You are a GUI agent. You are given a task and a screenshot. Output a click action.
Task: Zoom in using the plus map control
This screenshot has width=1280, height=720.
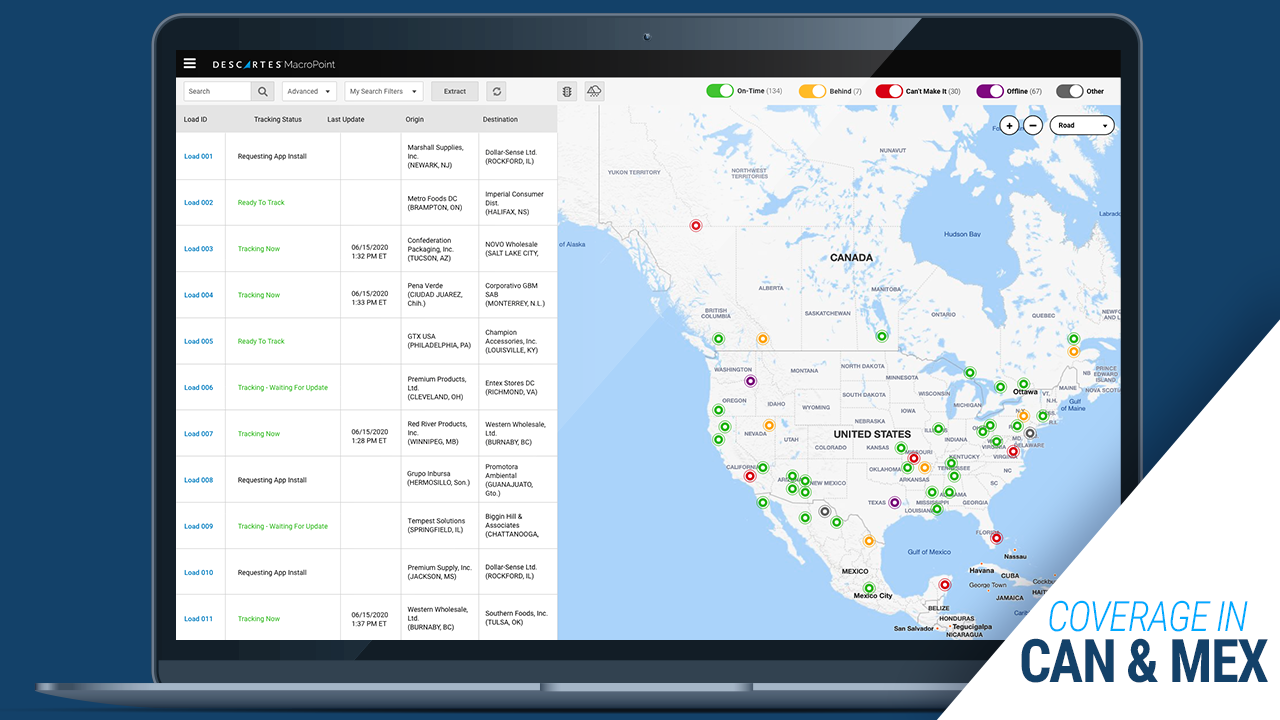click(1009, 125)
